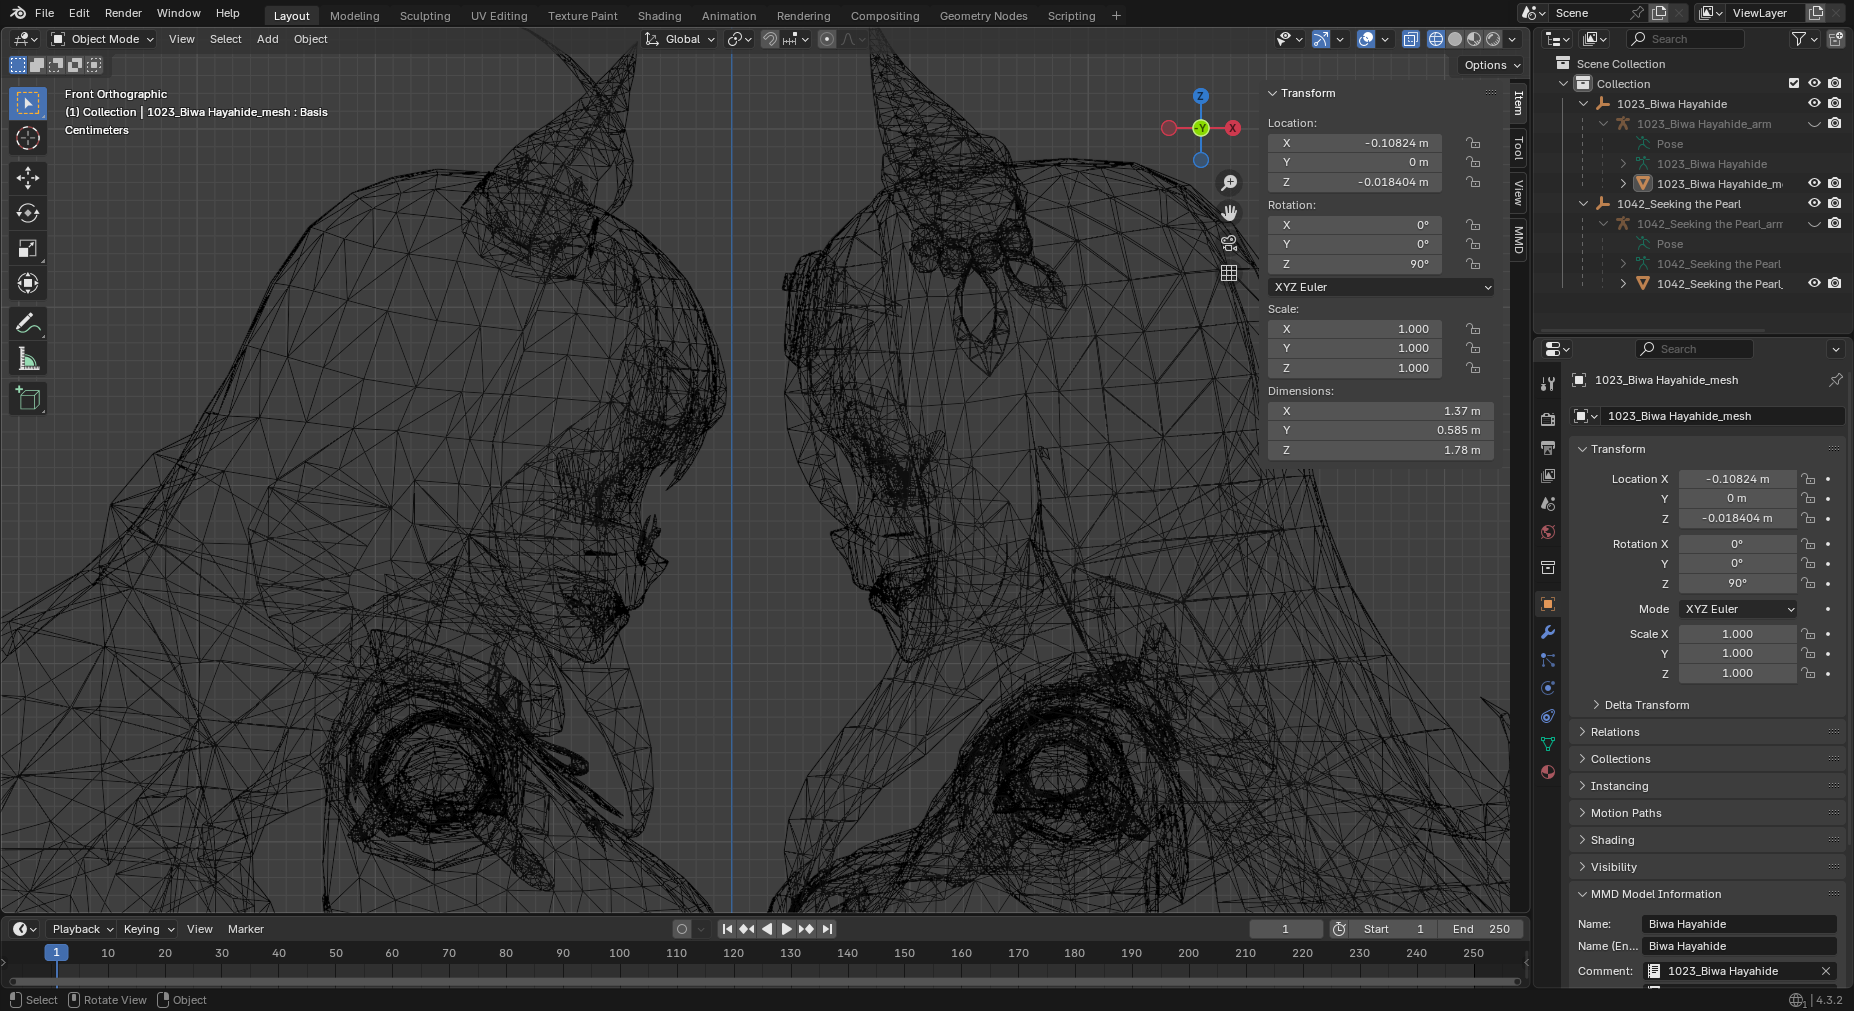The width and height of the screenshot is (1854, 1011).
Task: Uncheck the Collection exclude-from-view-layer checkbox
Action: point(1794,84)
